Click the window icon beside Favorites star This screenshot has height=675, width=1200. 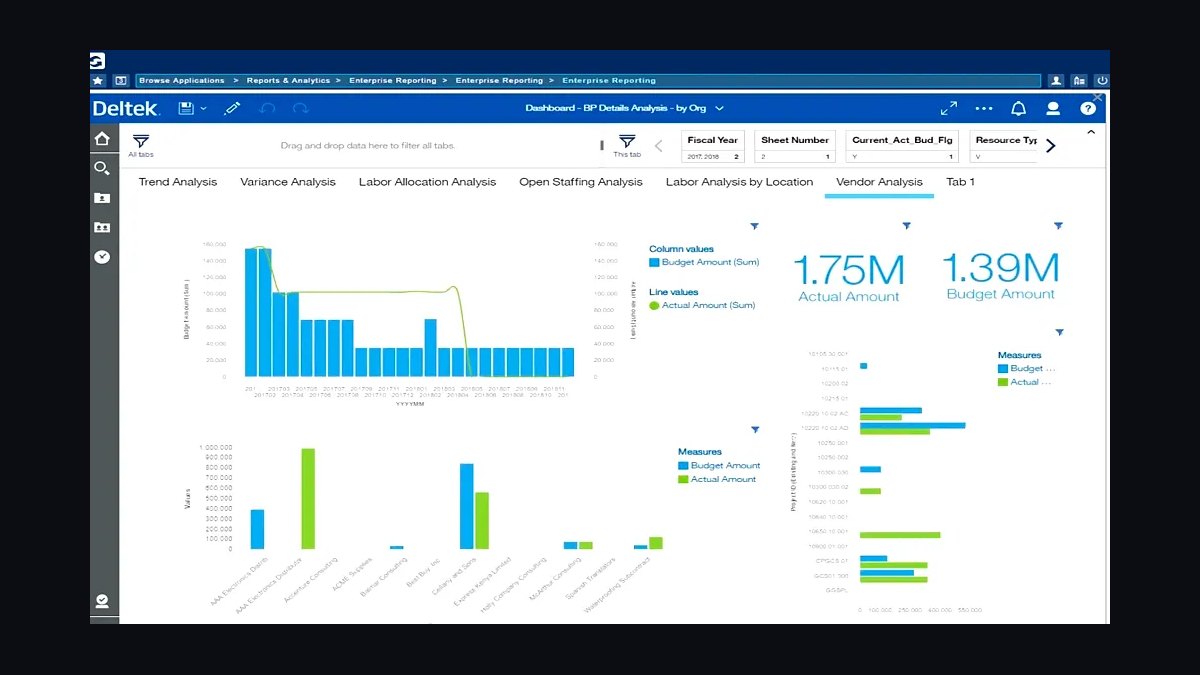click(x=121, y=80)
